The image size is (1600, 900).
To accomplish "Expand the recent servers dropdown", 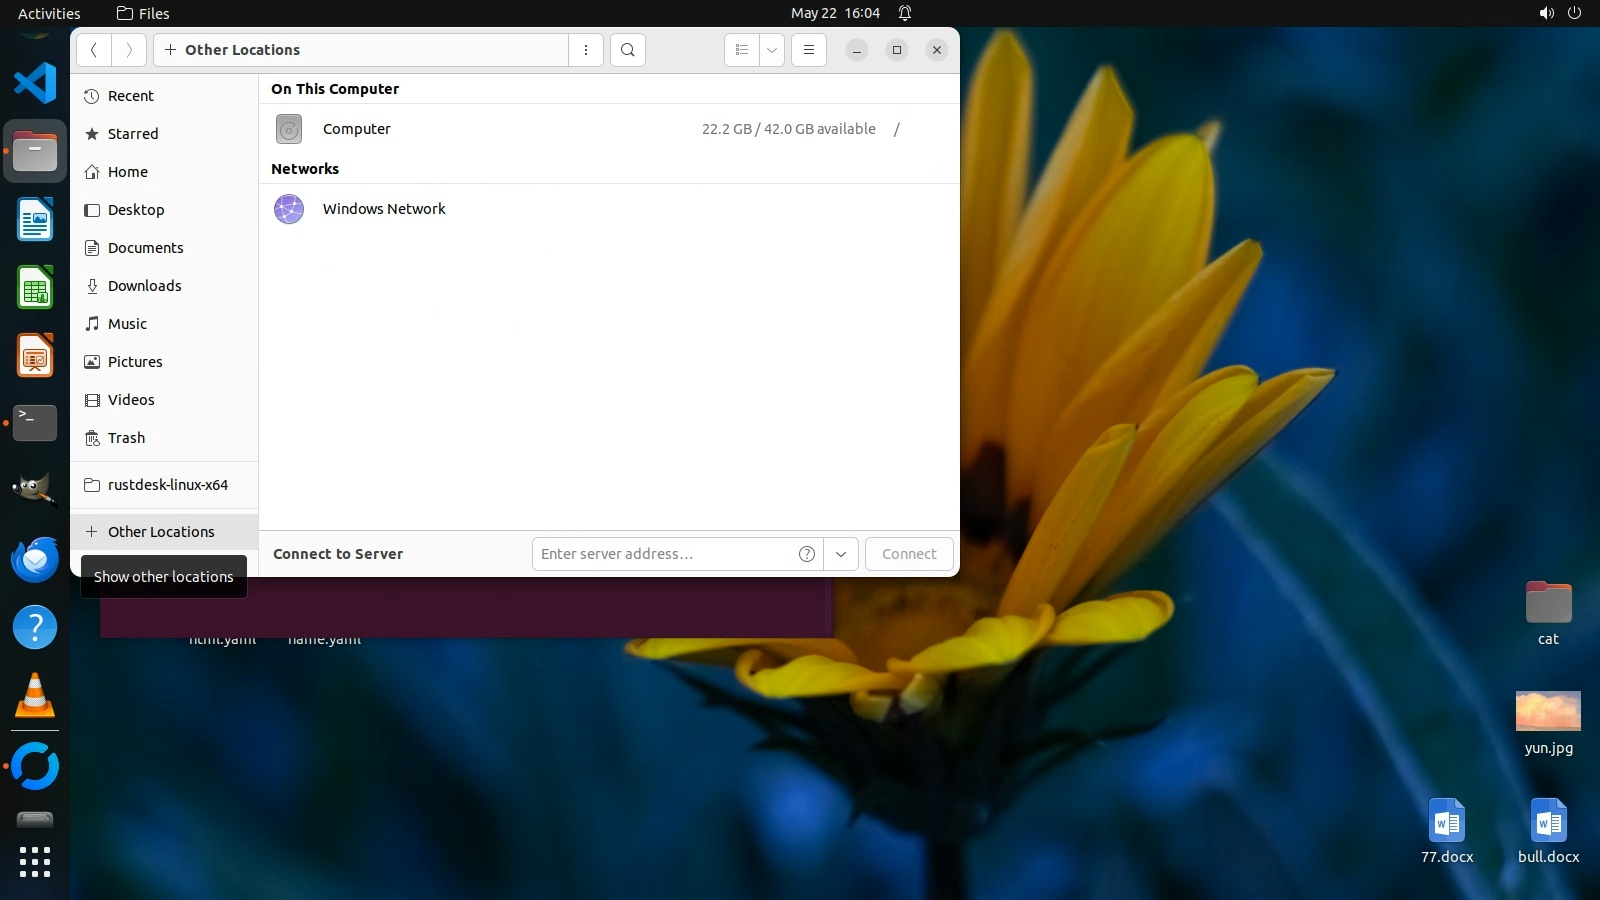I will click(841, 554).
